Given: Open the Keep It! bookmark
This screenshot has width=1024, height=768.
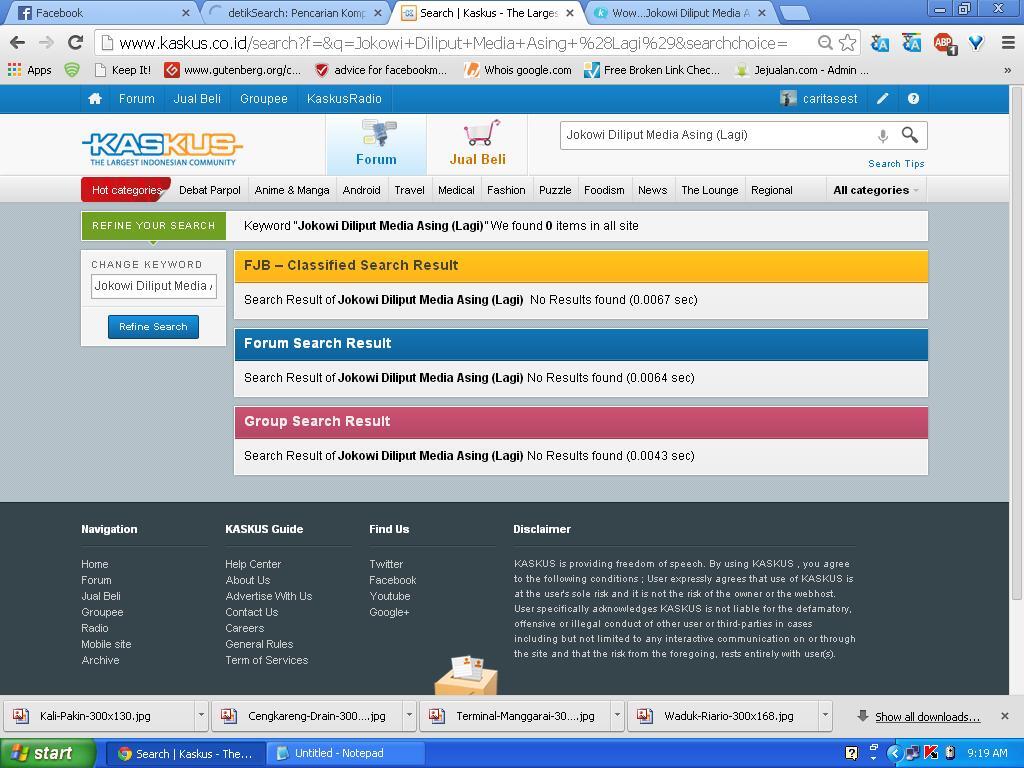Looking at the screenshot, I should coord(123,70).
